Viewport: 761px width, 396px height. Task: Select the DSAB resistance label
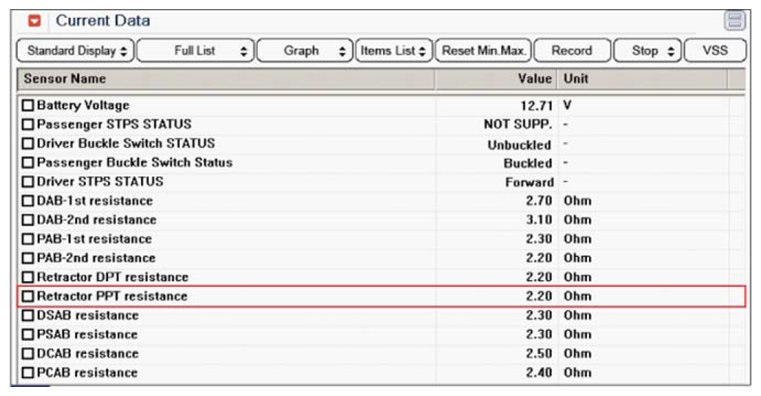[88, 315]
